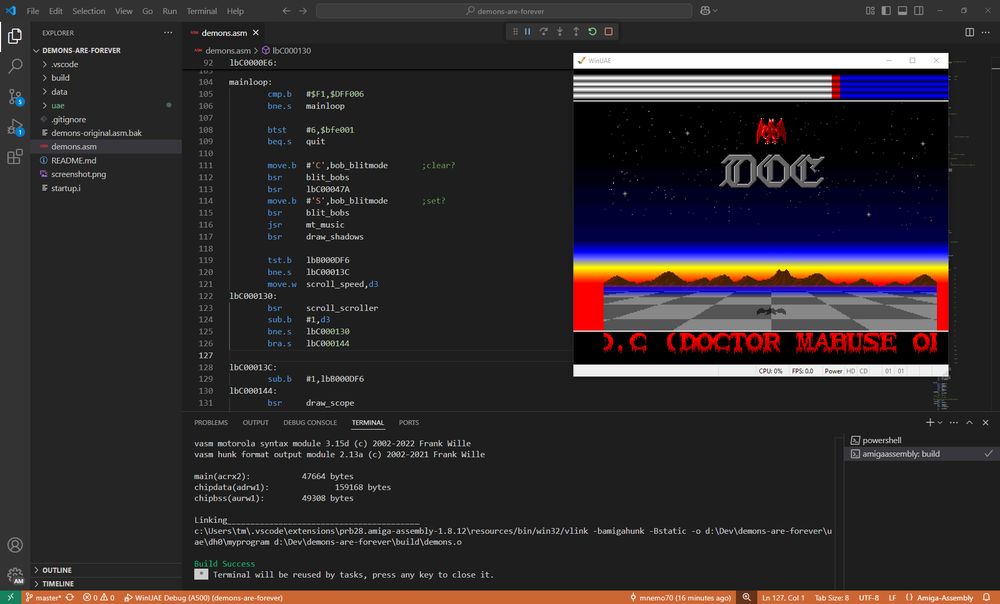Maximize the panel size with the chevron
Screen dimensions: 1000x604
pos(969,422)
